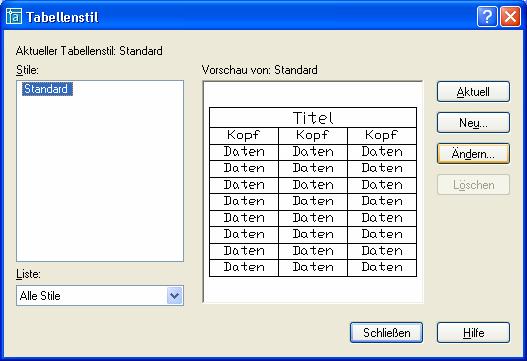This screenshot has height=361, width=527.
Task: Open help with the Hilfe button
Action: coord(473,333)
